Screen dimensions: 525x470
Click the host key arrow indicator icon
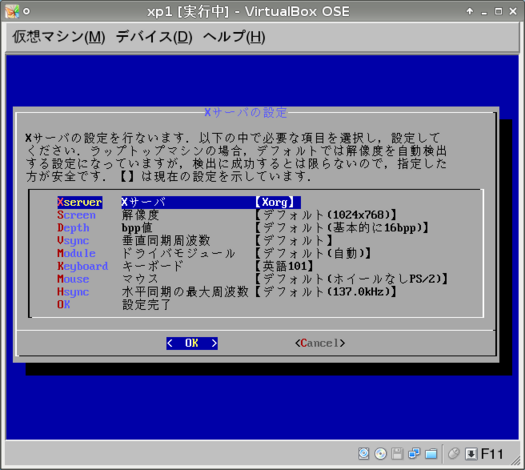tap(471, 454)
